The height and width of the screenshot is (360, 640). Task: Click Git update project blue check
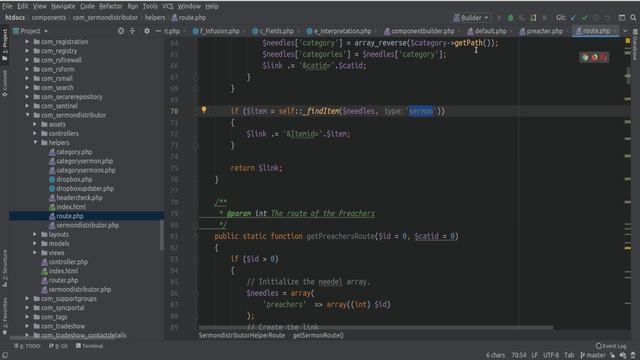[x=573, y=18]
